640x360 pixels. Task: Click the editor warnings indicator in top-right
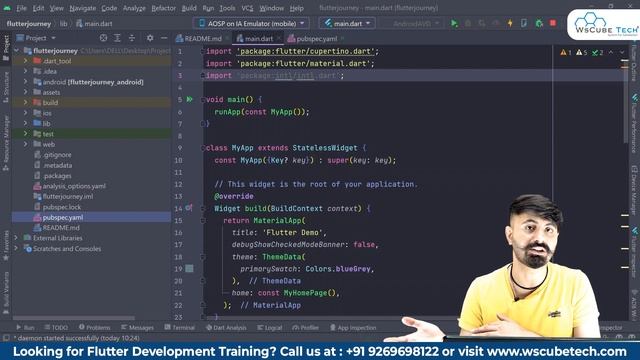[x=583, y=53]
